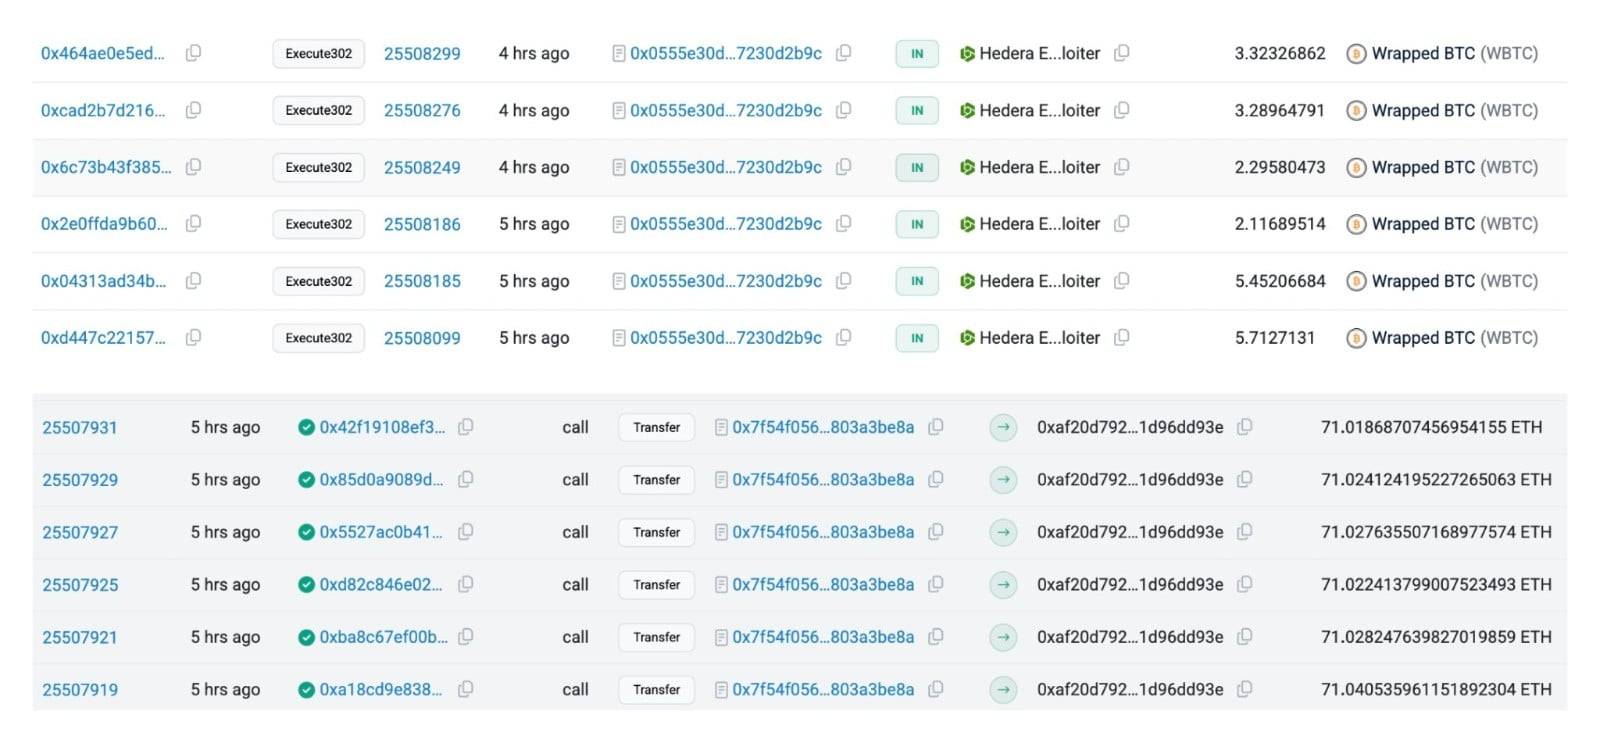Click WBTC token icon in 5.7127131 row
Viewport: 1600px width, 743px height.
[1356, 339]
